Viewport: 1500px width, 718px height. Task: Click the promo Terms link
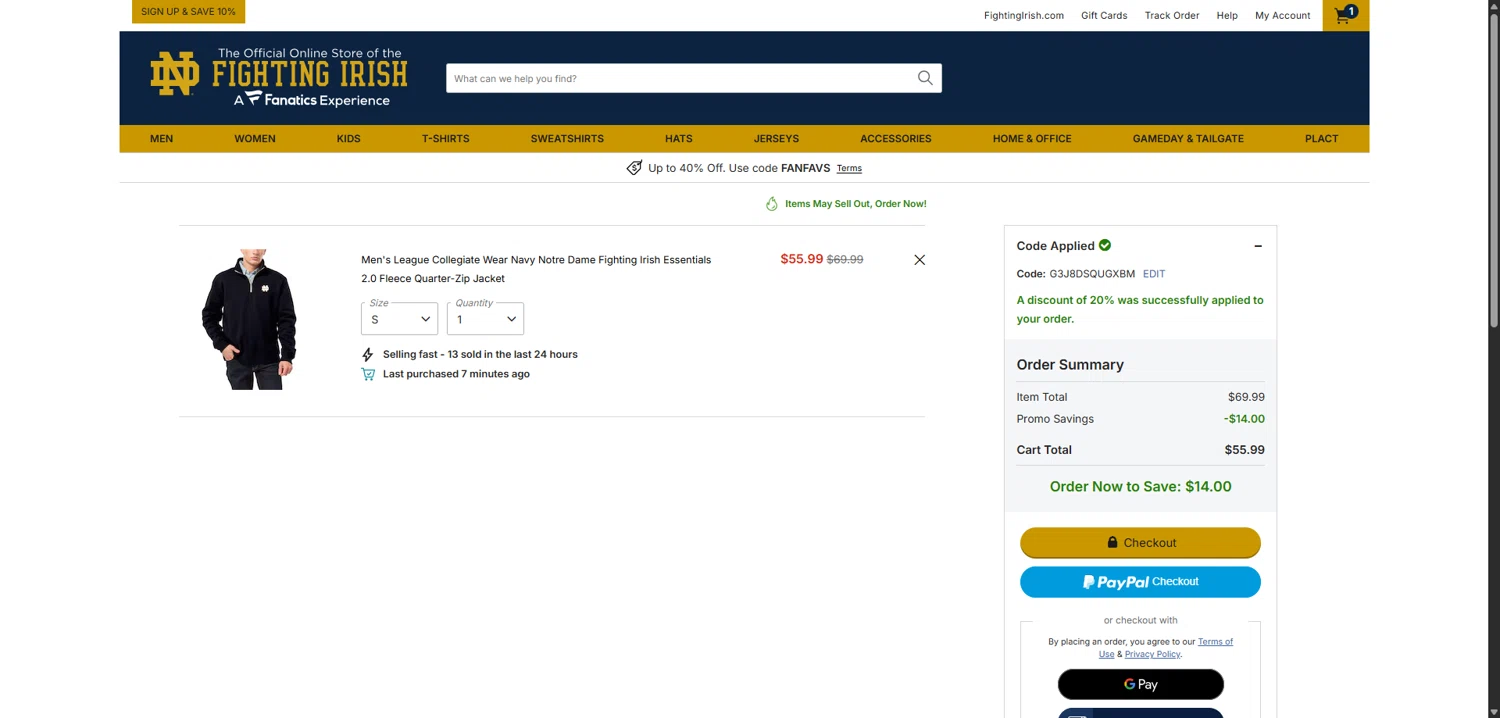click(x=849, y=168)
